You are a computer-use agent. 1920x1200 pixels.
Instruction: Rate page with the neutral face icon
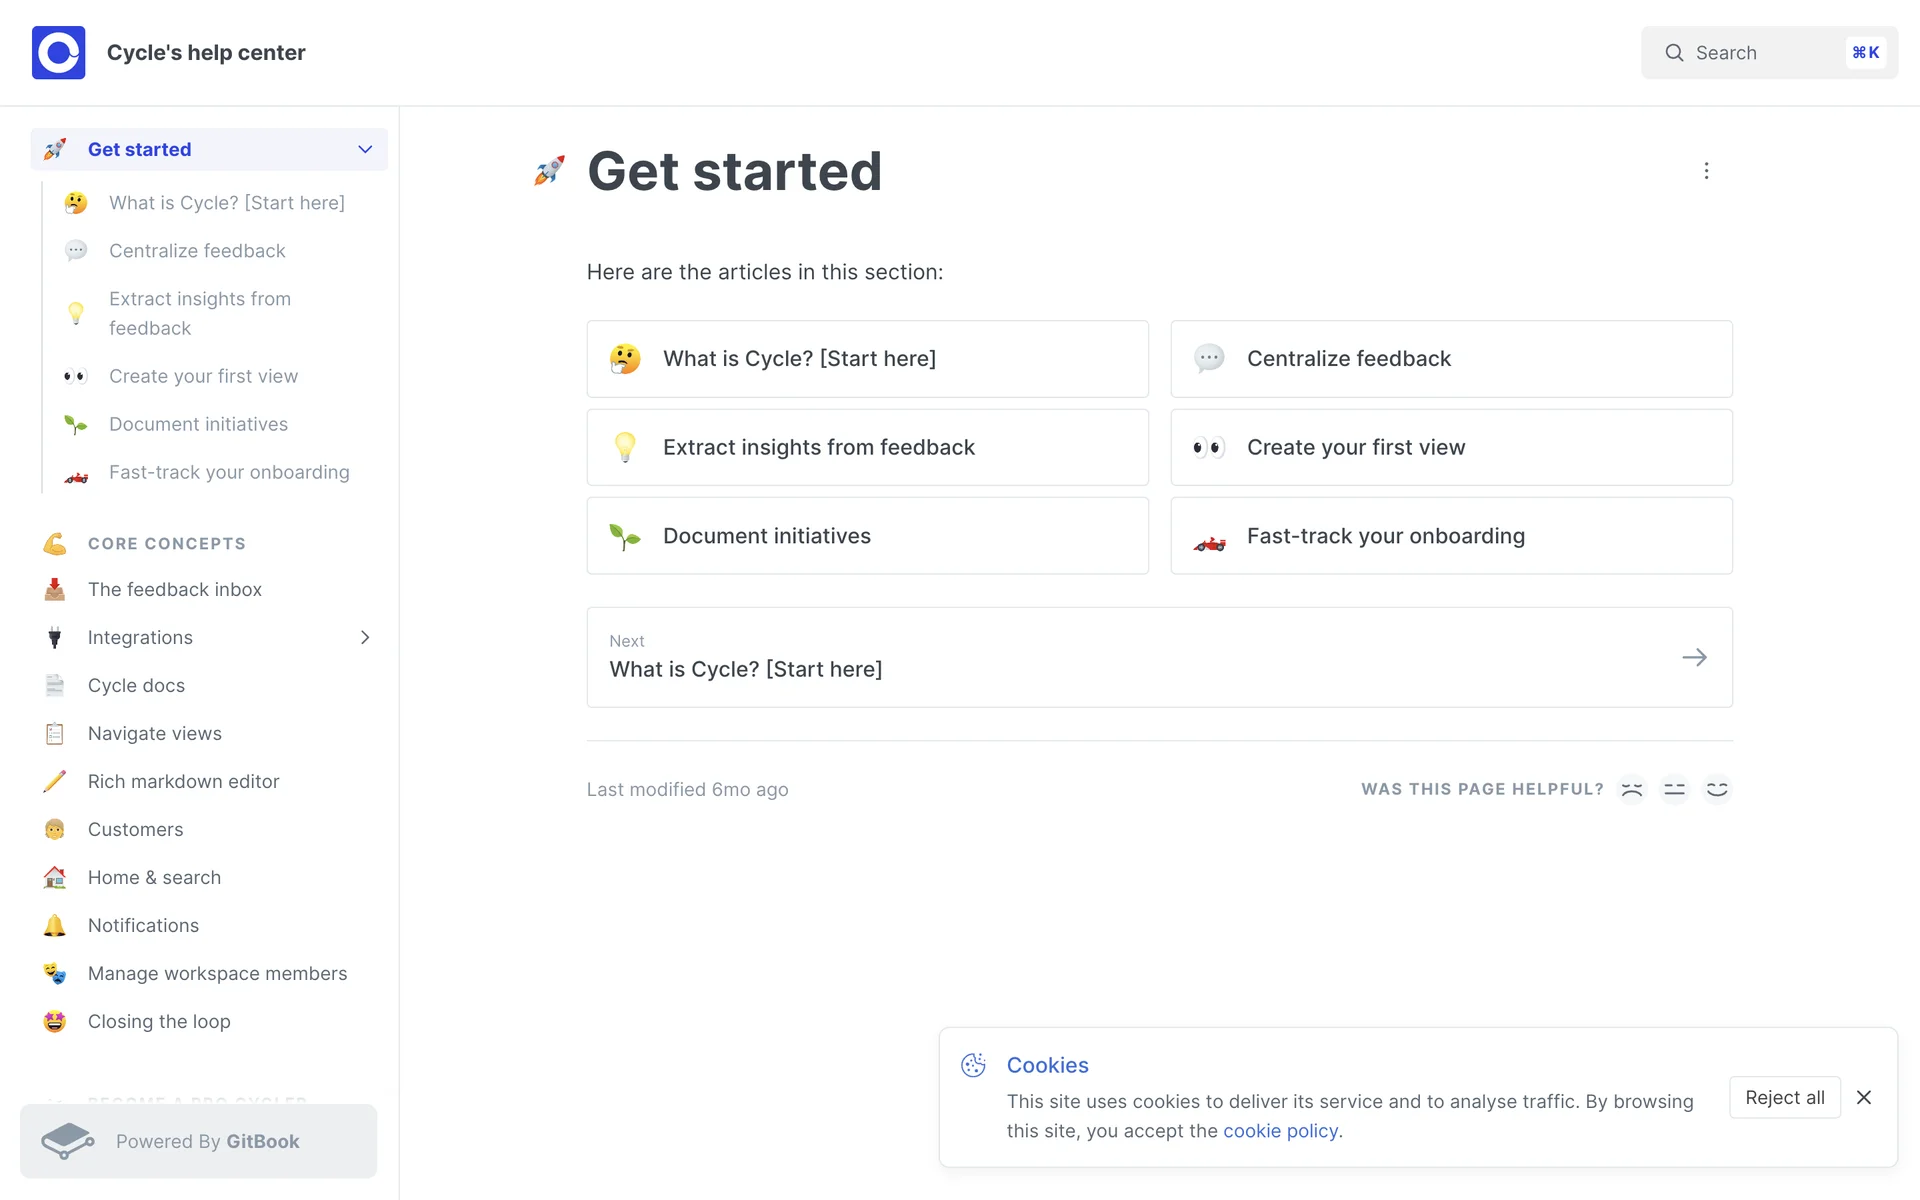pyautogui.click(x=1674, y=789)
